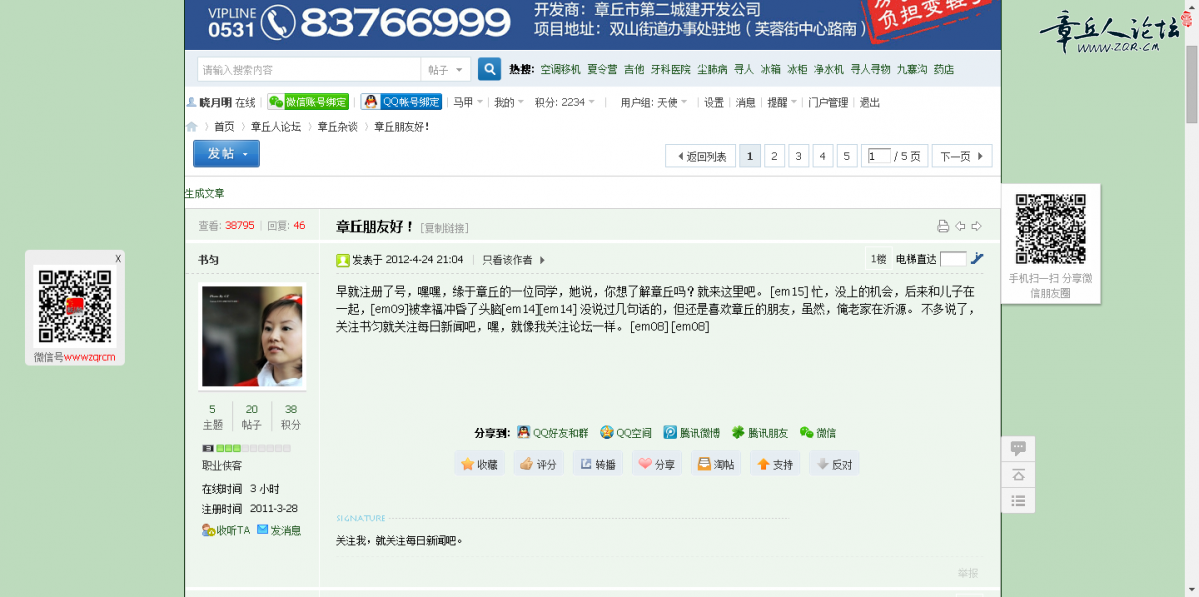Screen dimensions: 1199x597
Task: Share to 微信
Action: (x=817, y=433)
